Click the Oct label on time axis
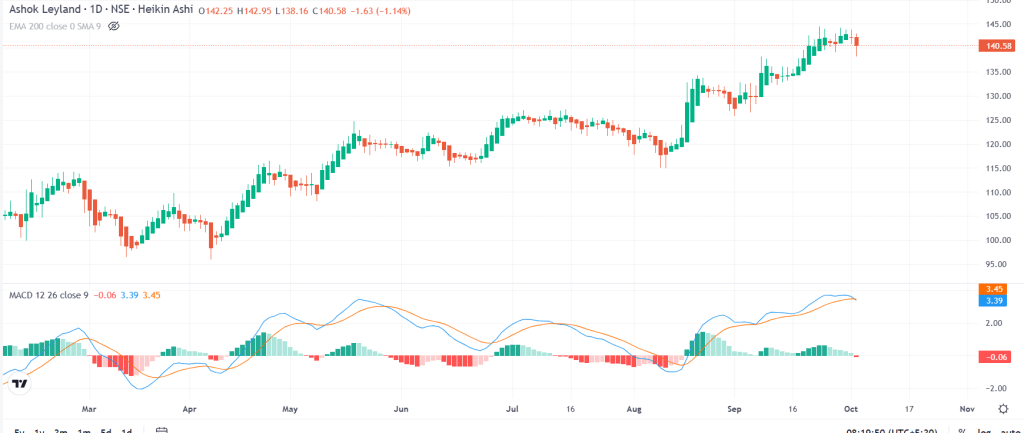The width and height of the screenshot is (1024, 433). [x=853, y=409]
